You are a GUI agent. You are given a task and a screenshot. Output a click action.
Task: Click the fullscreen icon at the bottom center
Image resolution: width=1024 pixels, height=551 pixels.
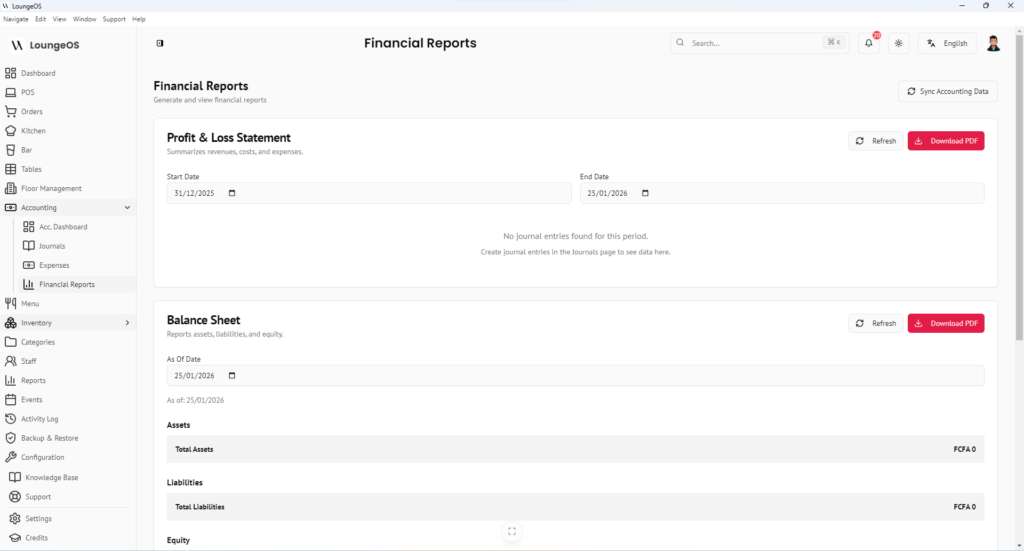pyautogui.click(x=512, y=531)
